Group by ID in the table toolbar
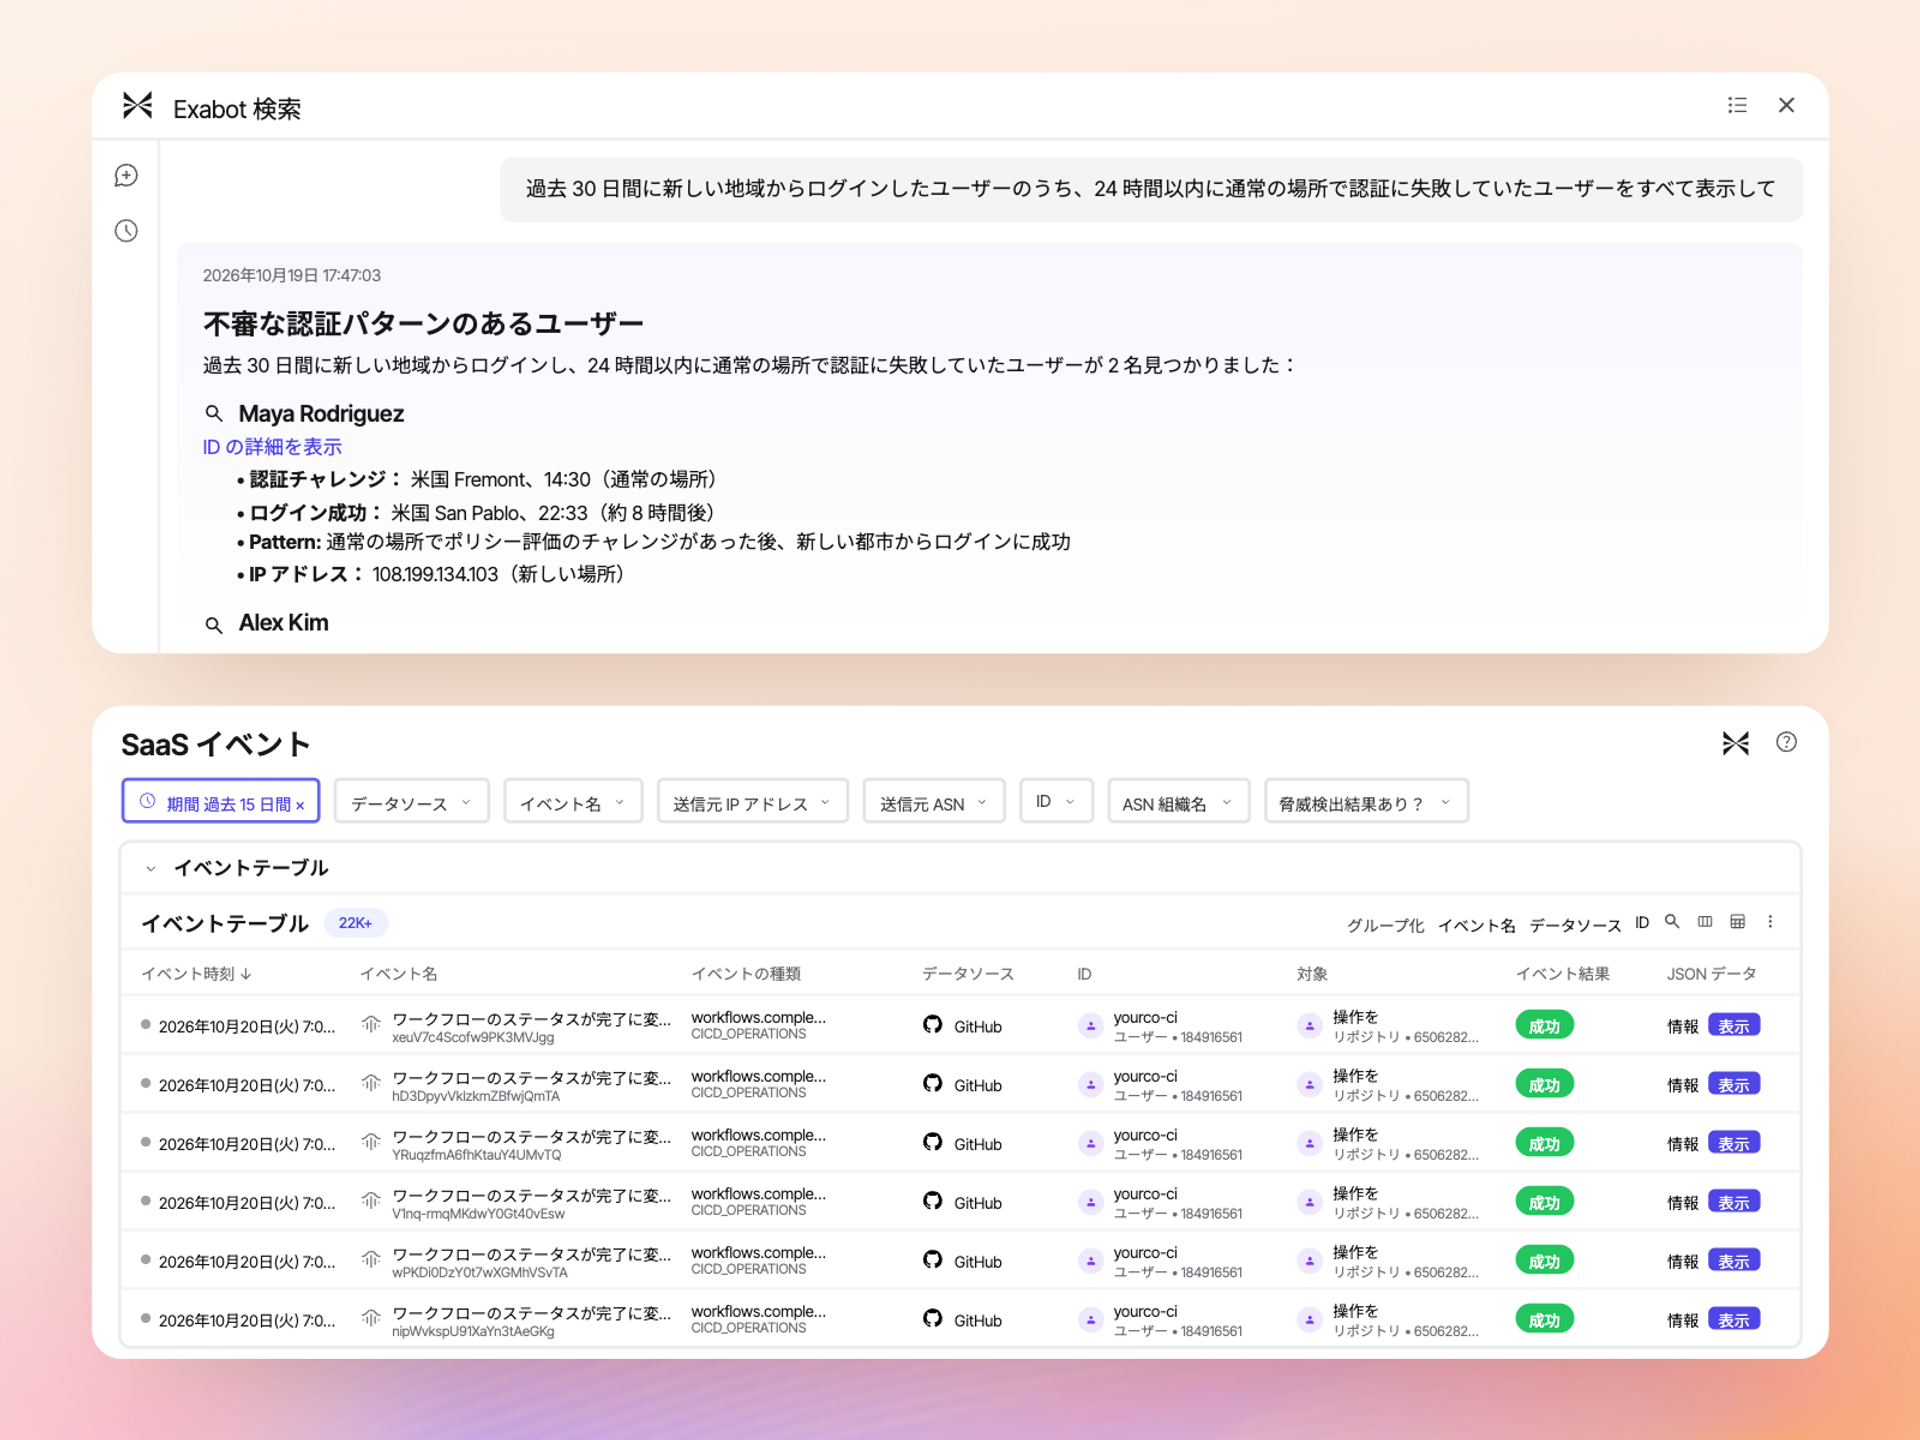Viewport: 1920px width, 1440px height. tap(1641, 923)
